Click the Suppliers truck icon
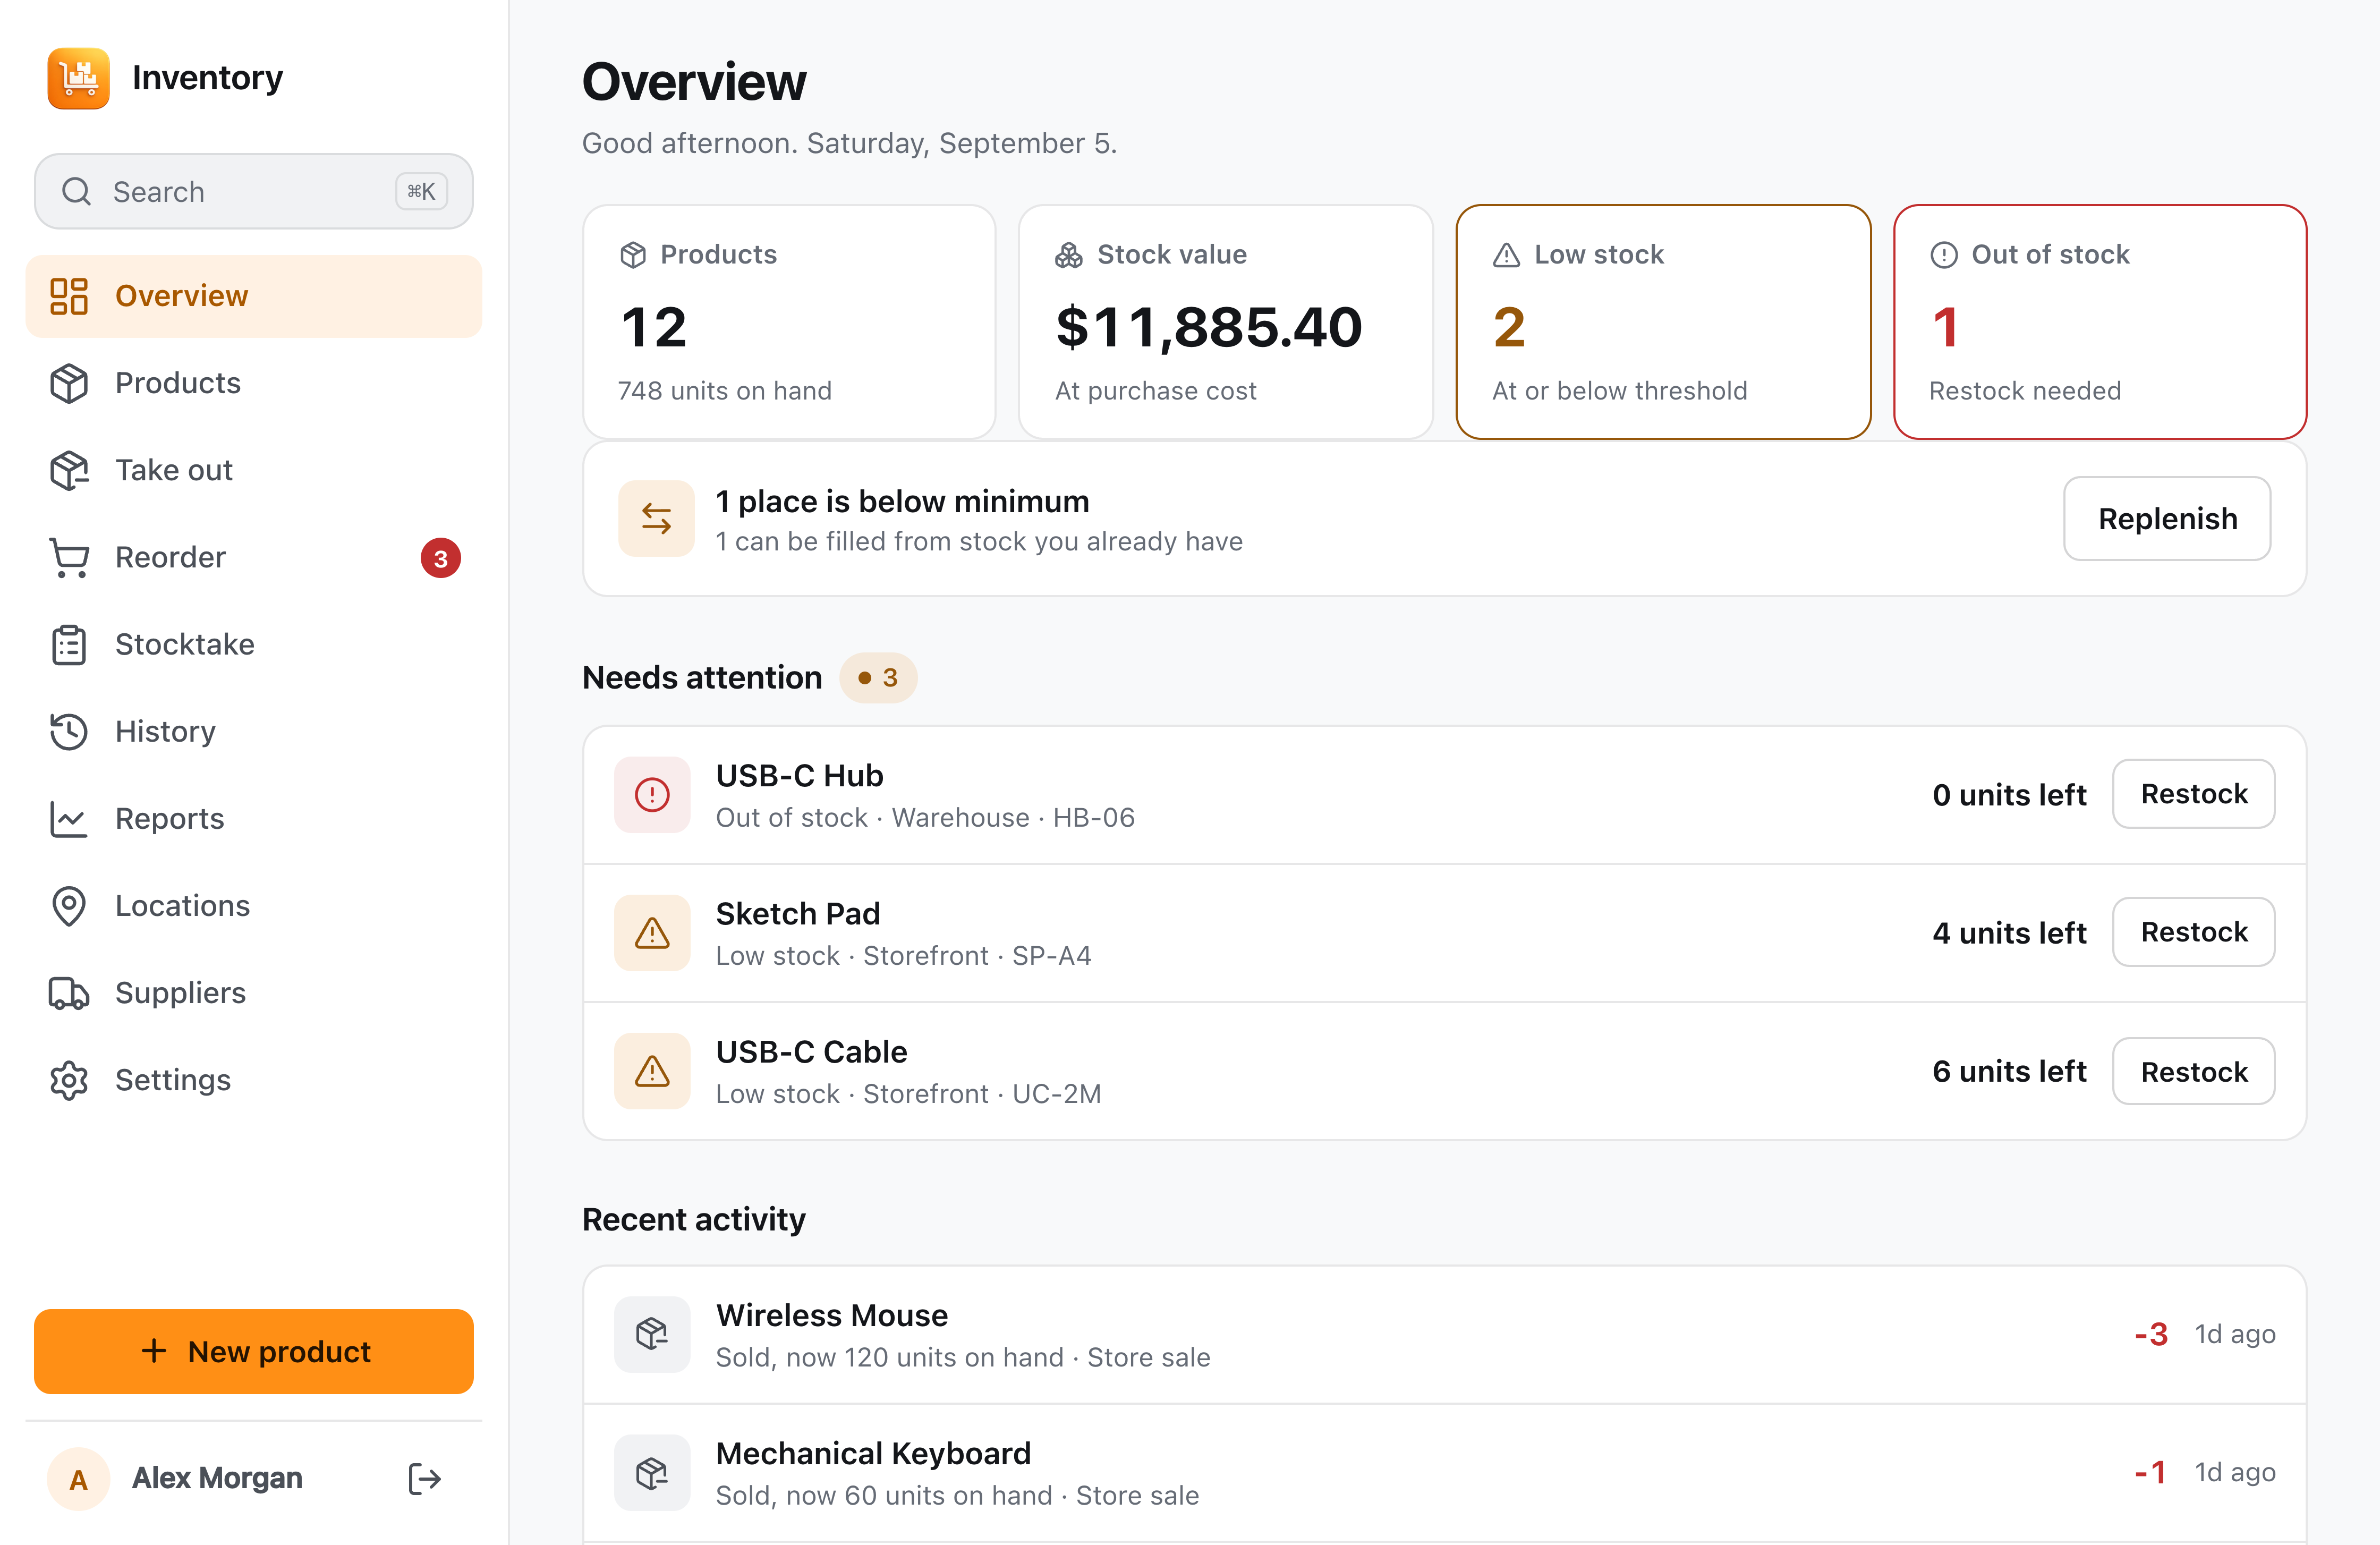This screenshot has height=1545, width=2380. coord(69,992)
